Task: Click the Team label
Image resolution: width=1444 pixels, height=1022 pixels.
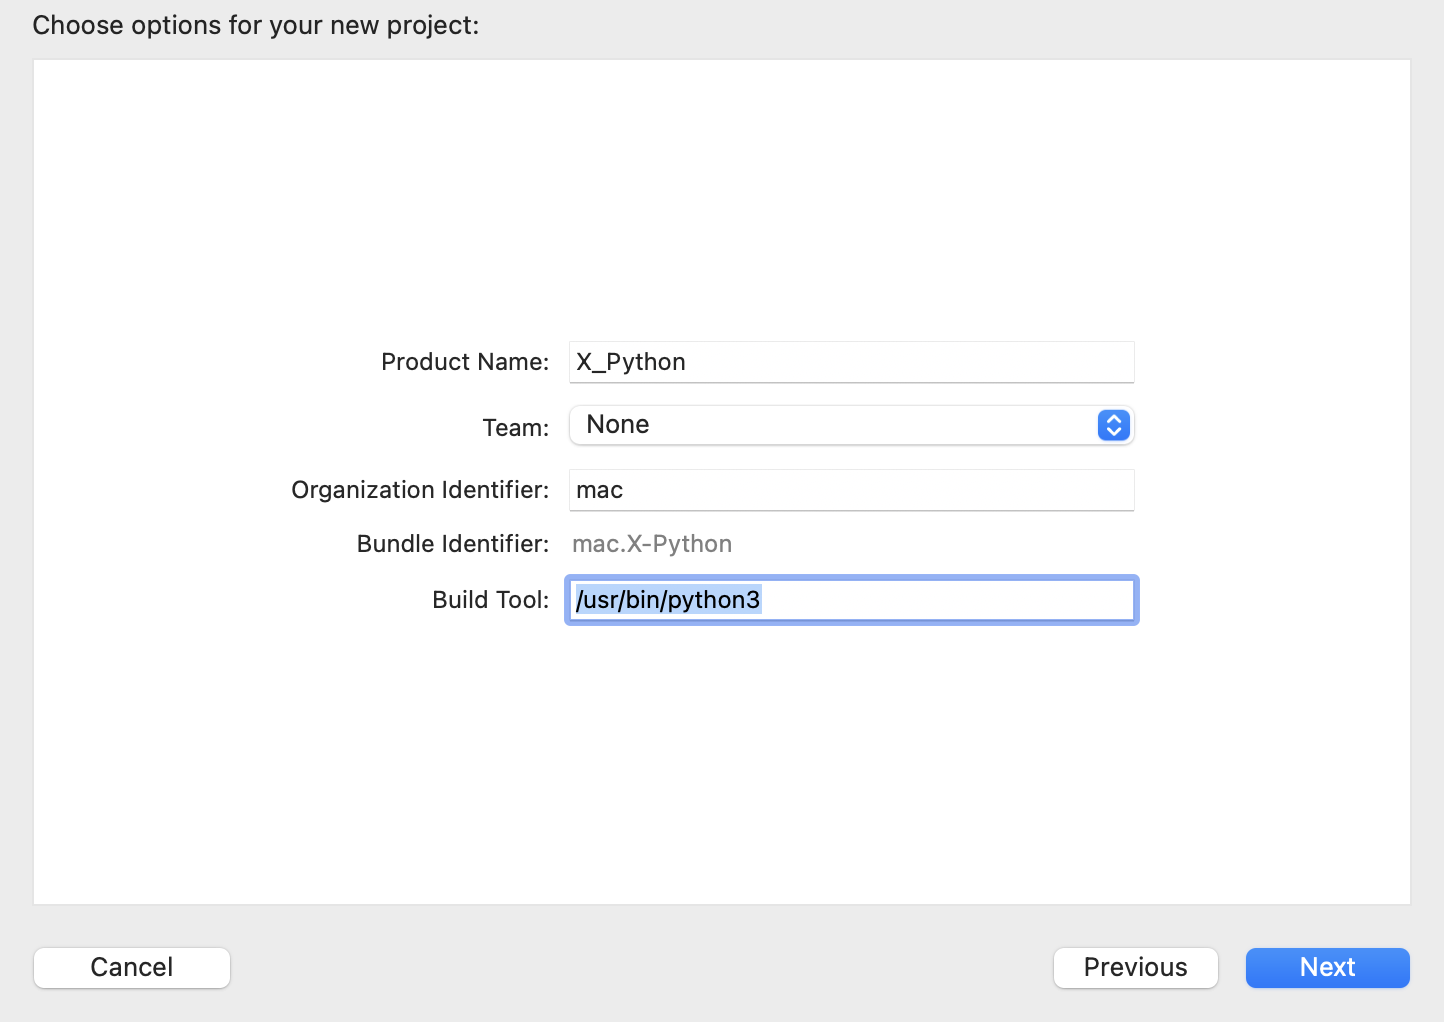Action: coord(515,427)
